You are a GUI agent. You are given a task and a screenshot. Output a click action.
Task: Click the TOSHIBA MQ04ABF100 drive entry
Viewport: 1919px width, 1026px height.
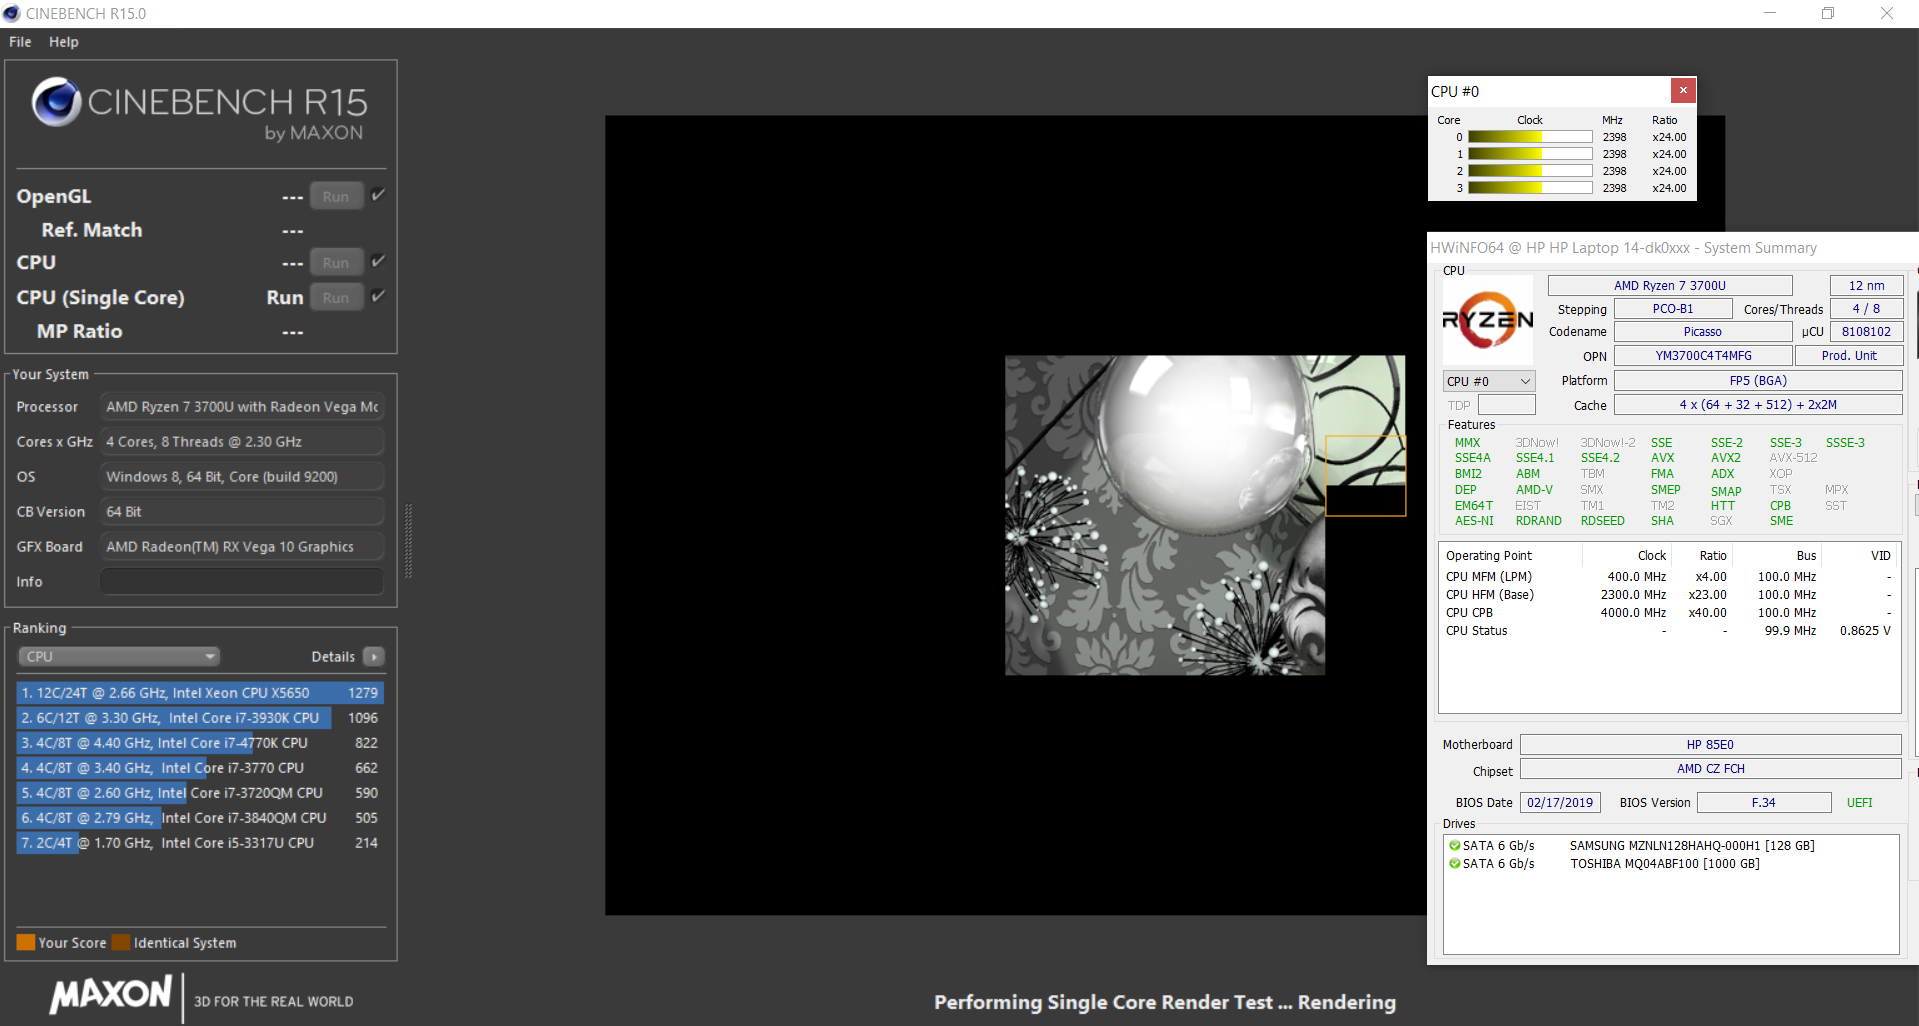coord(1670,864)
